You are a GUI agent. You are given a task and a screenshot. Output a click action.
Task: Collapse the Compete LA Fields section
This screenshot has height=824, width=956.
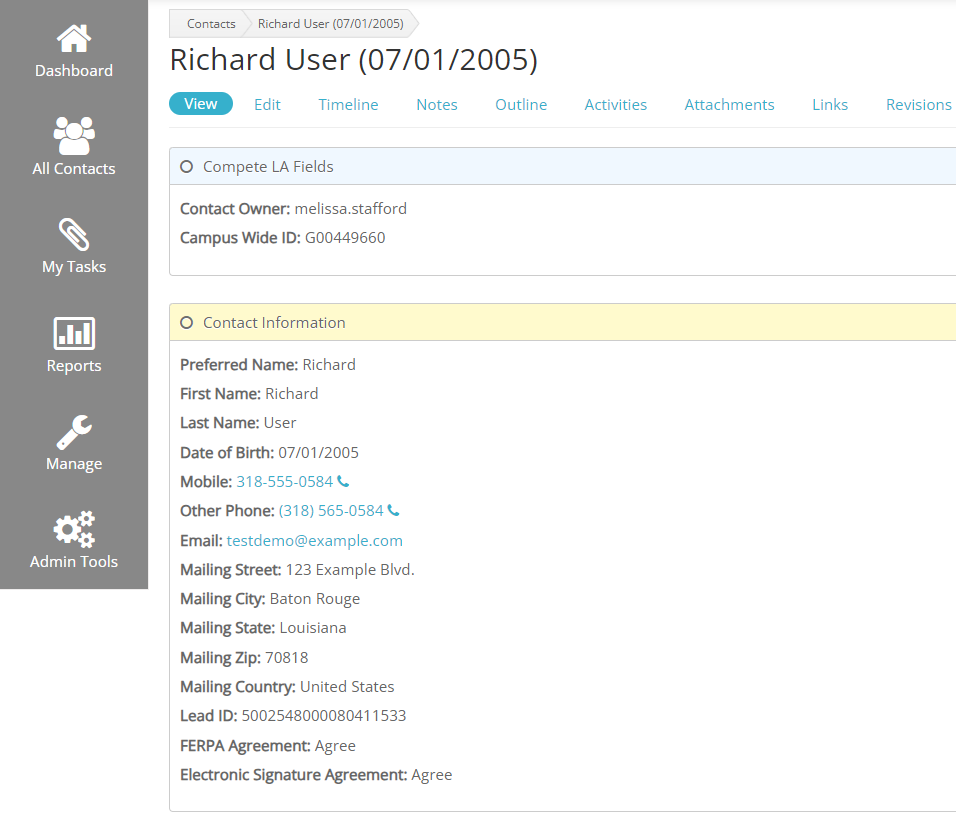[186, 167]
